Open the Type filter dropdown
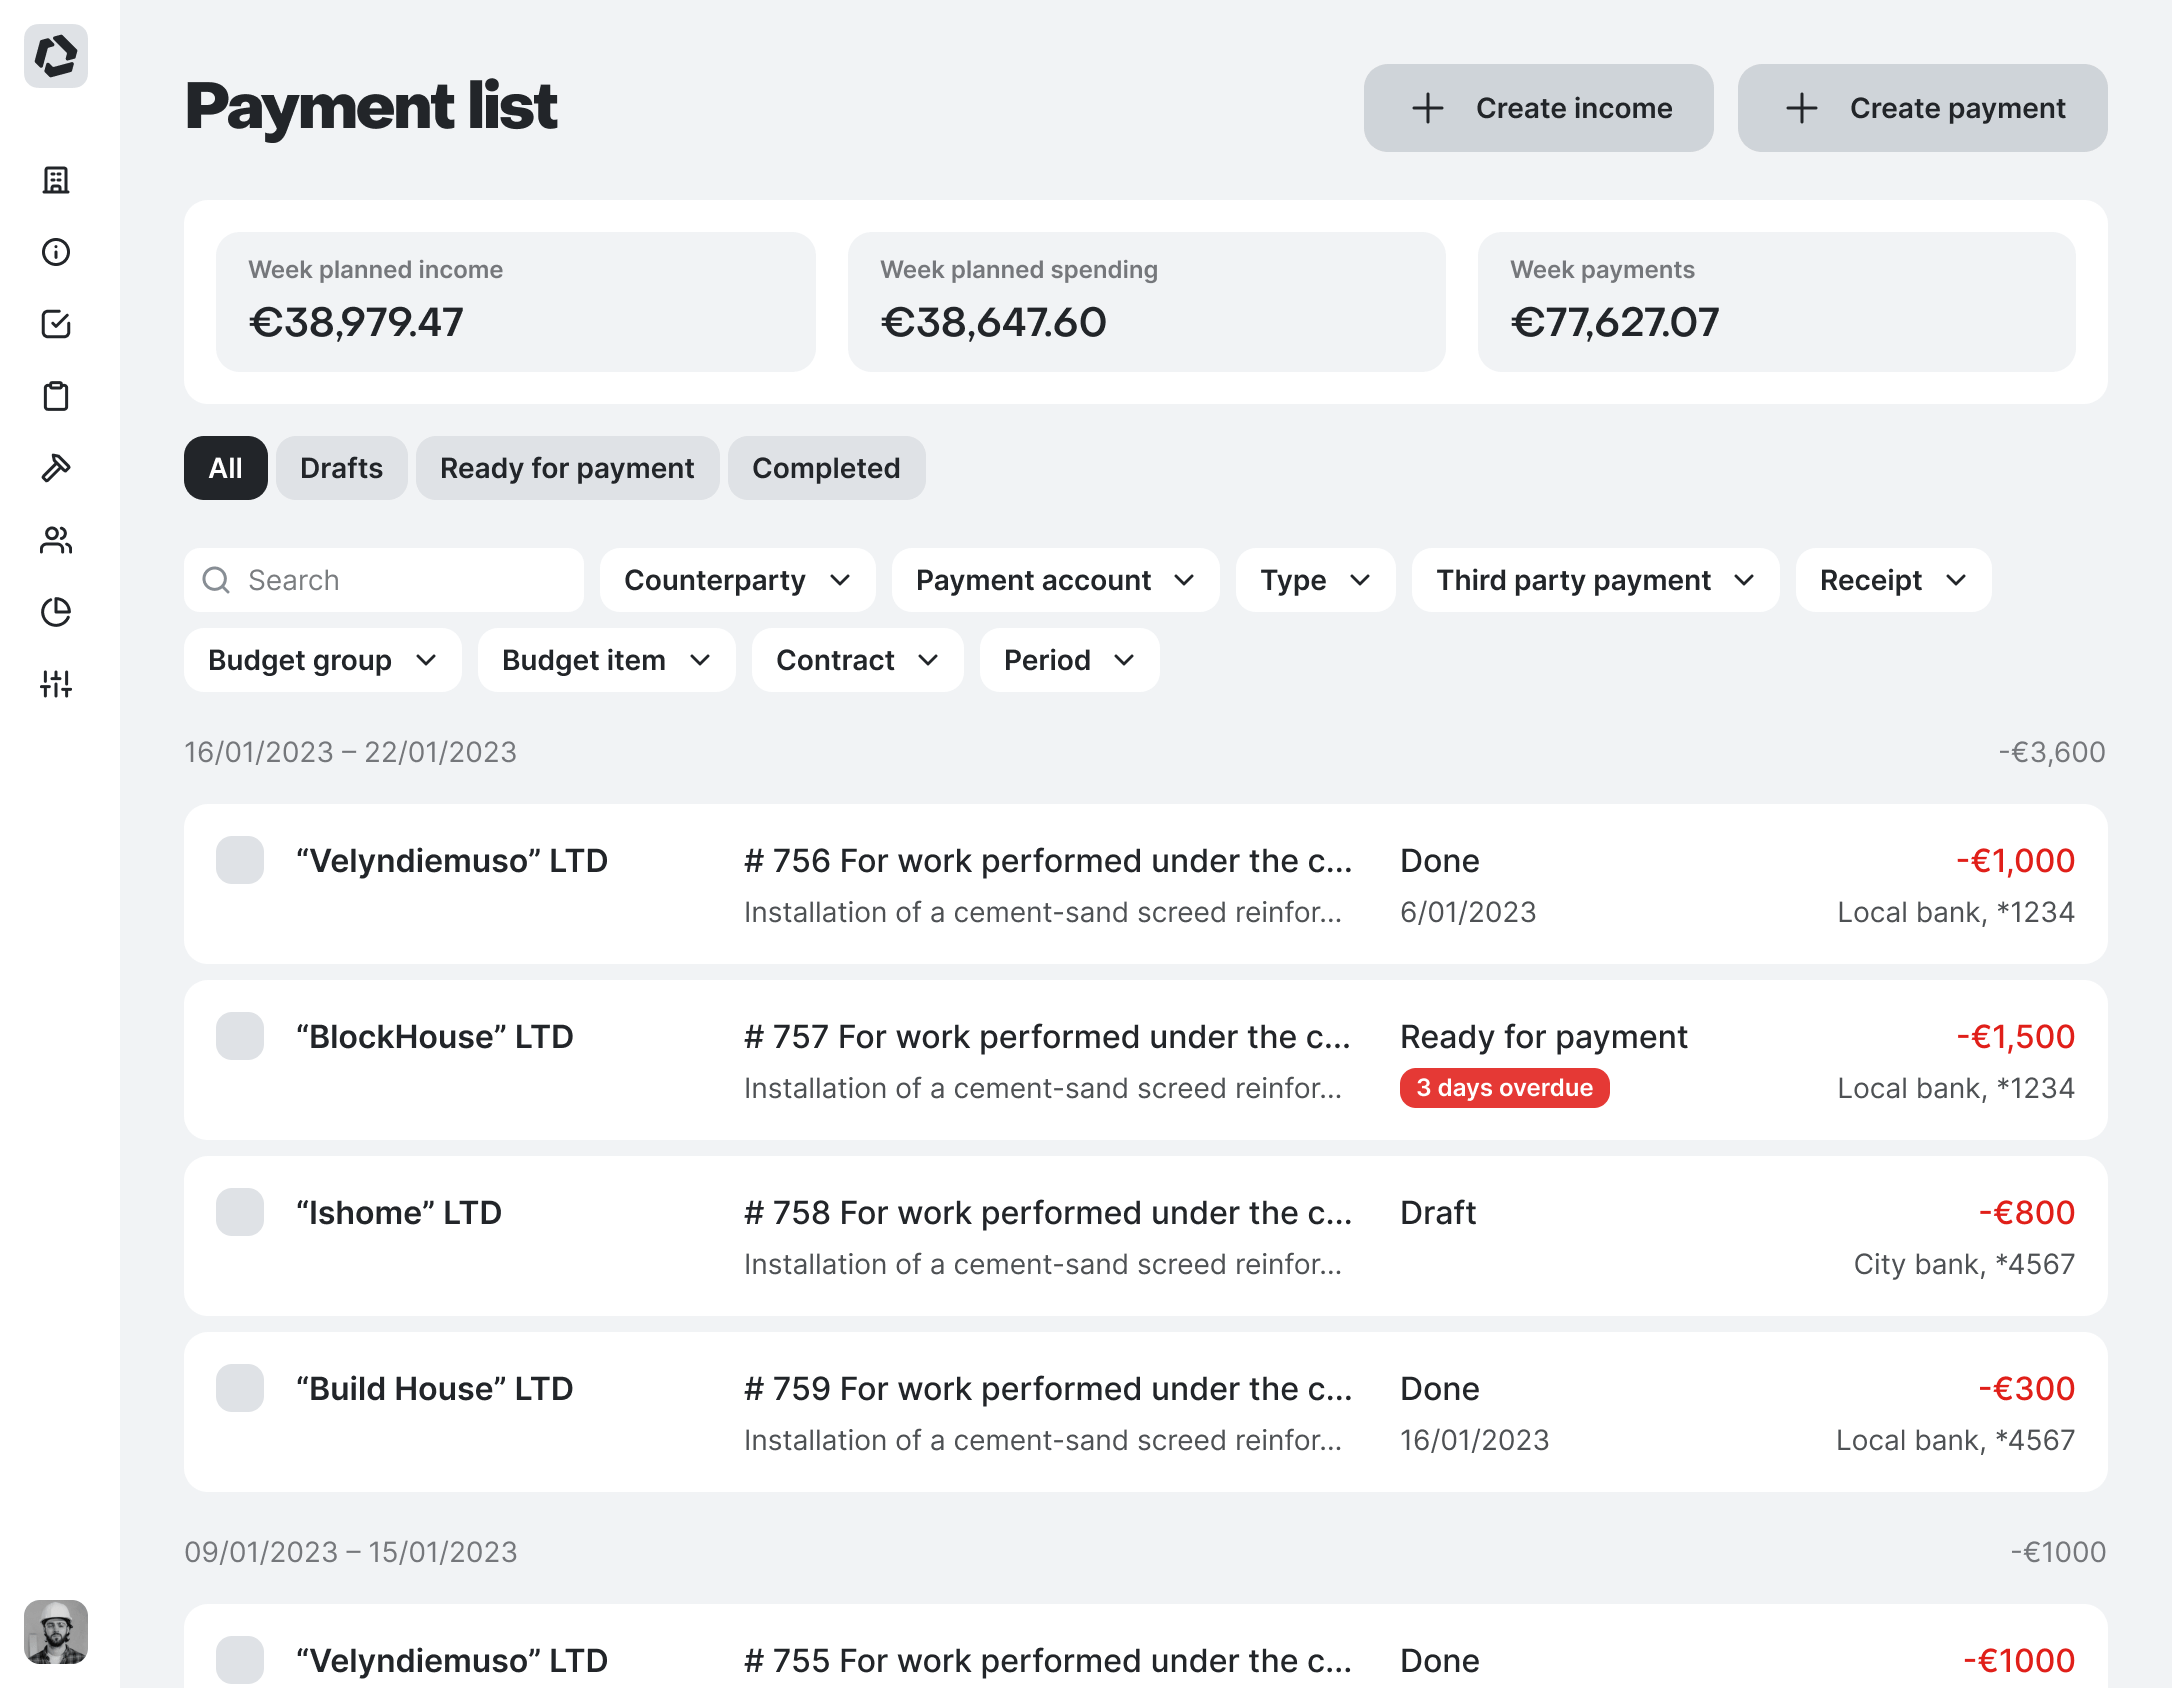 [1316, 580]
